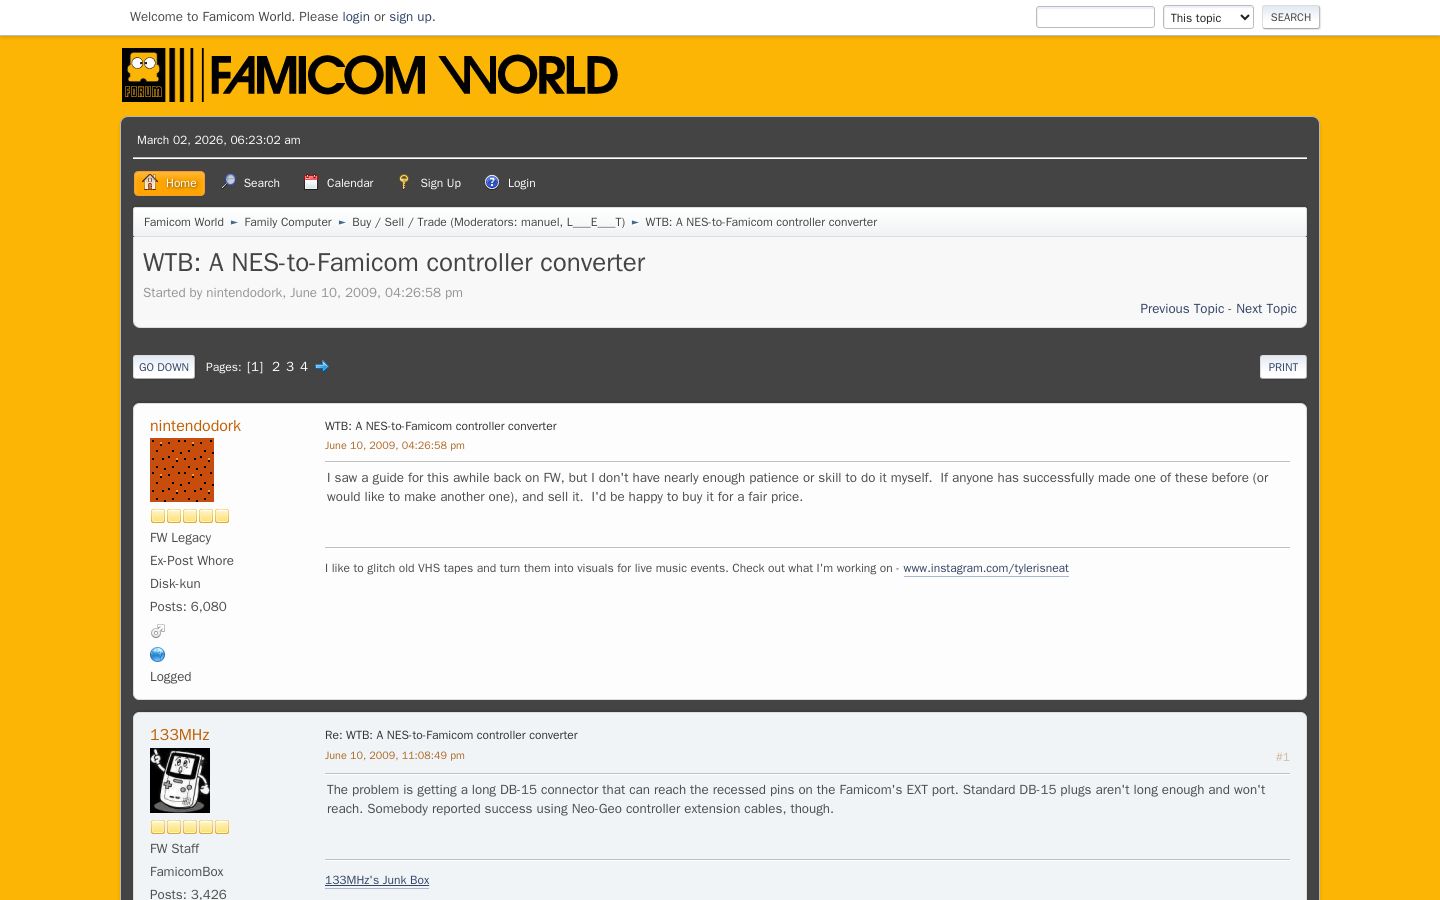
Task: Go to page 3 of the topic
Action: point(290,367)
